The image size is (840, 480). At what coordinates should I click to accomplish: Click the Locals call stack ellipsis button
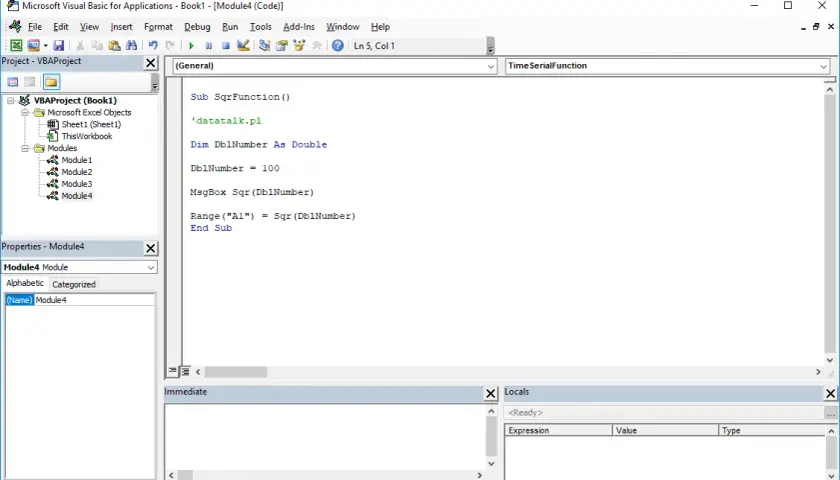click(830, 413)
